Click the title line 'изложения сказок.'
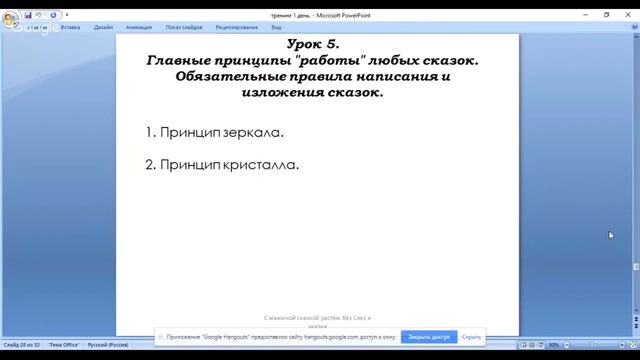Viewport: 640px width, 360px height. tap(313, 92)
